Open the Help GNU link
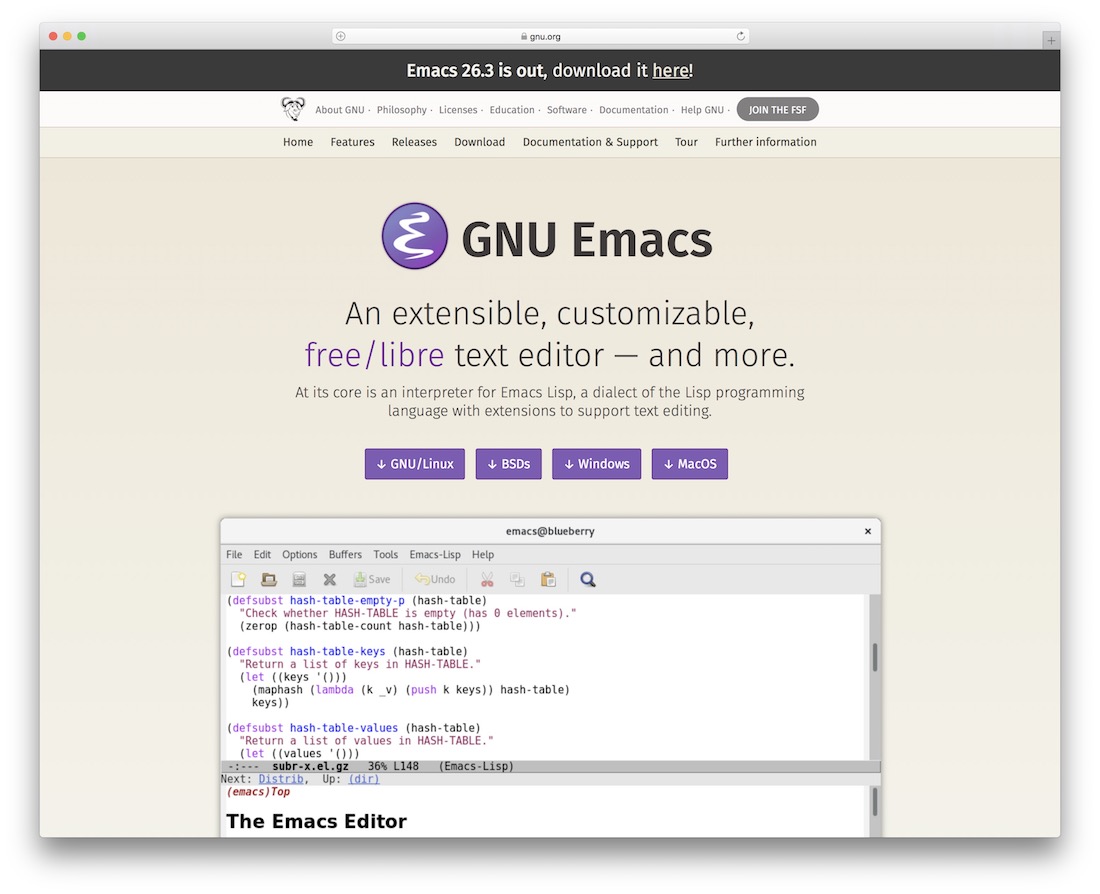 click(702, 109)
